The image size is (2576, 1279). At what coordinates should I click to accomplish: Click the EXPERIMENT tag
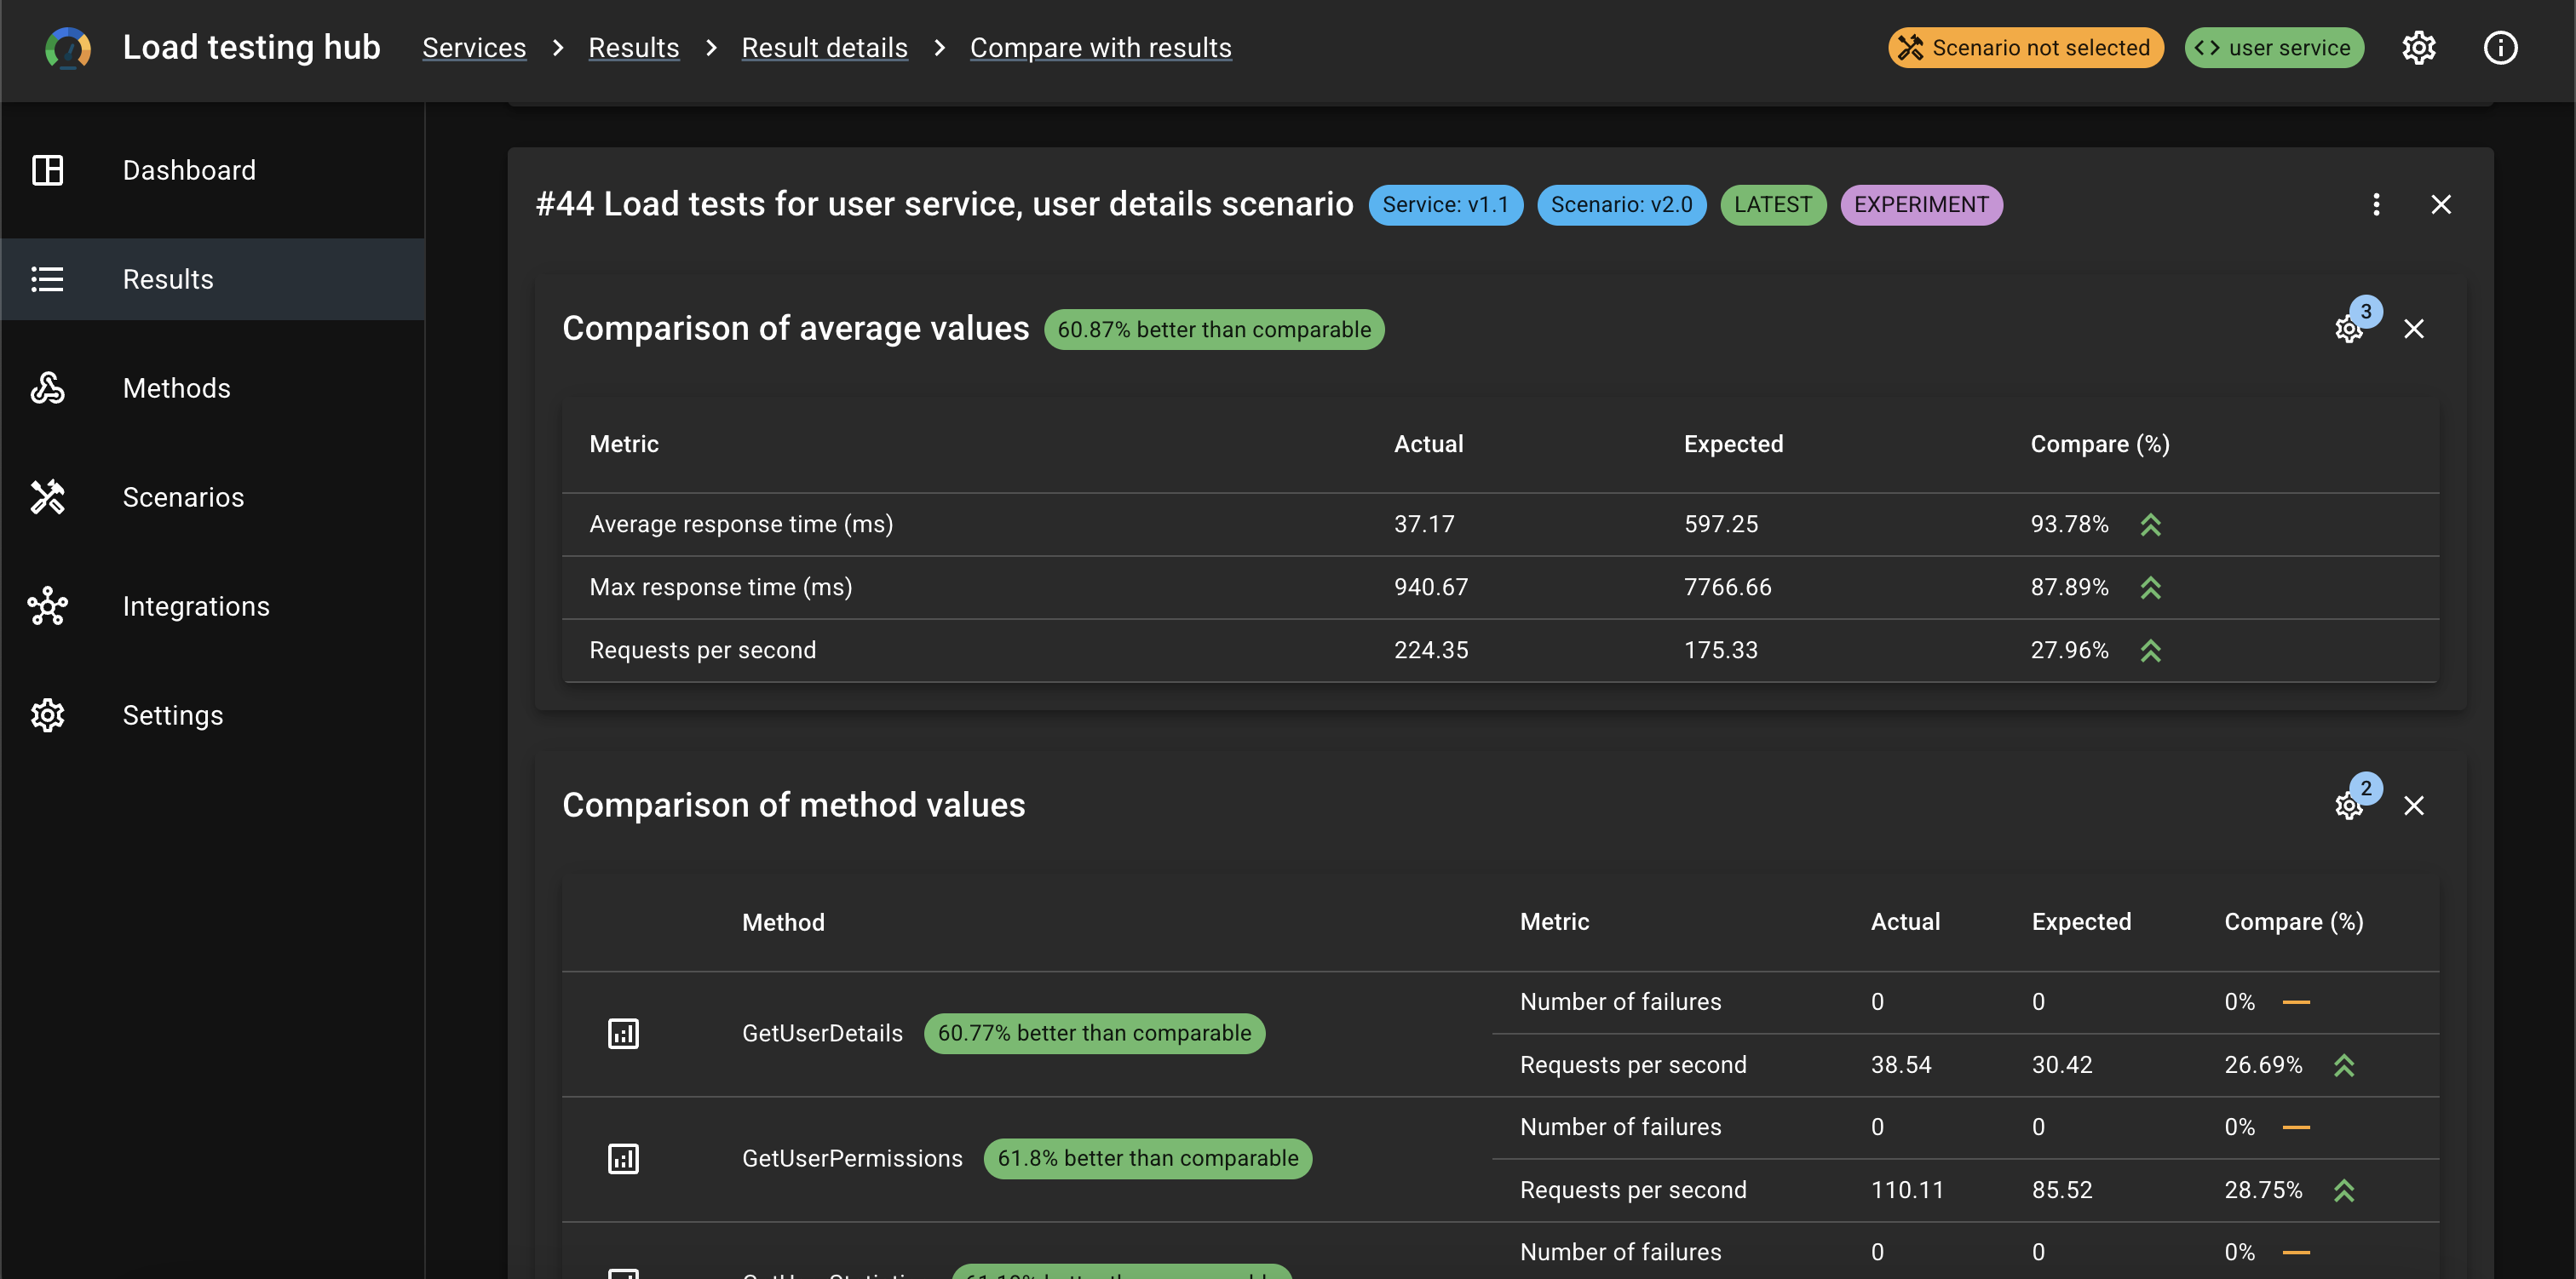pos(1921,205)
